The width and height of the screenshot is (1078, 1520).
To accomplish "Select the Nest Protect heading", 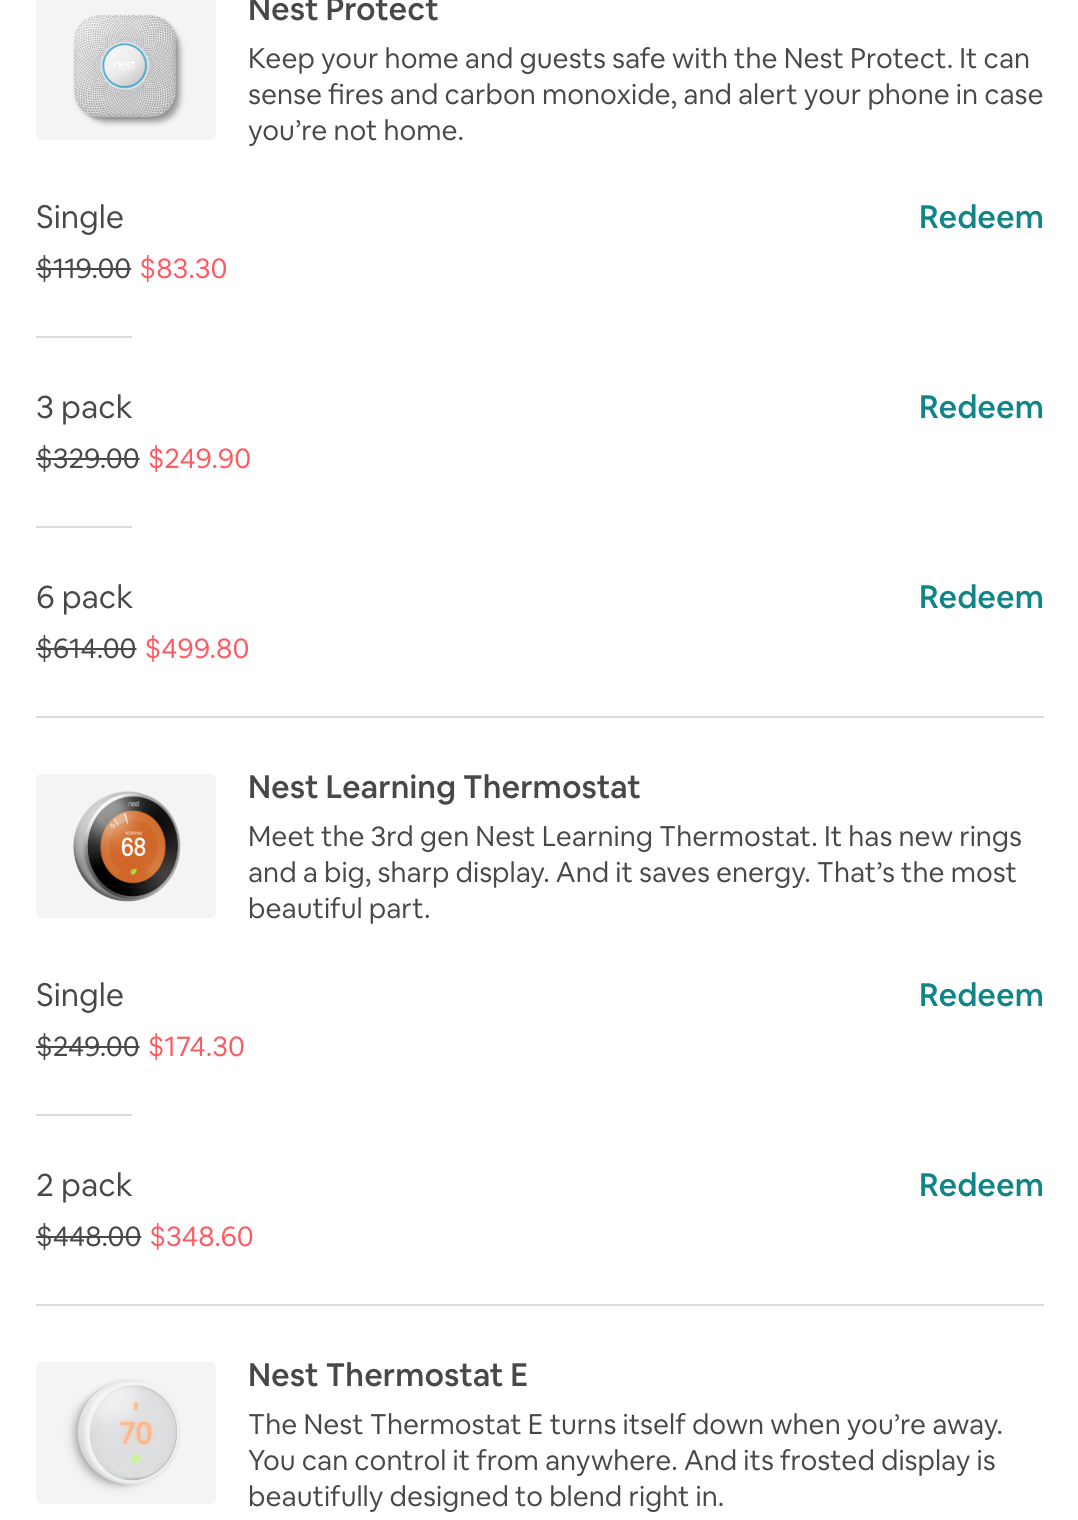I will 343,12.
